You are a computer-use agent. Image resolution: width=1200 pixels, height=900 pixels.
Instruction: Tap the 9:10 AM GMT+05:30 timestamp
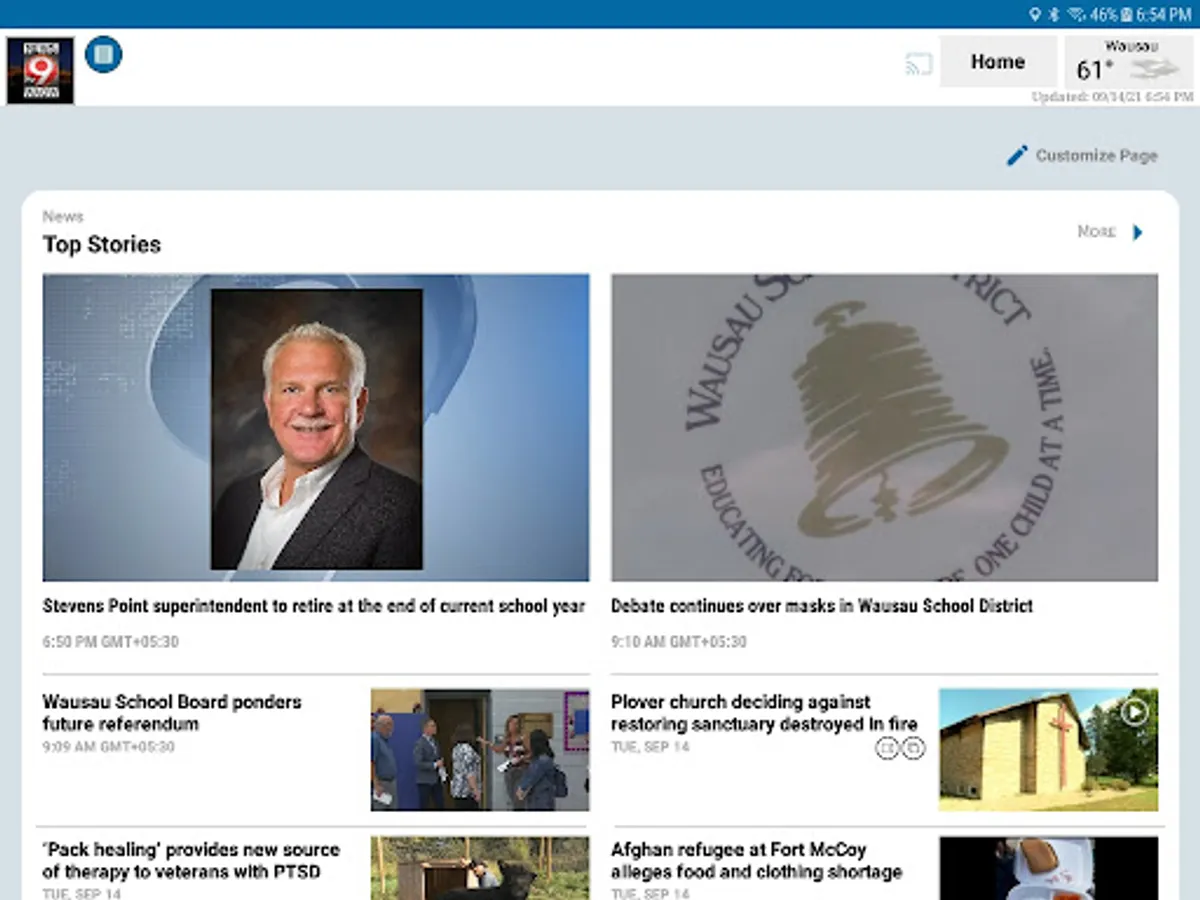[679, 642]
